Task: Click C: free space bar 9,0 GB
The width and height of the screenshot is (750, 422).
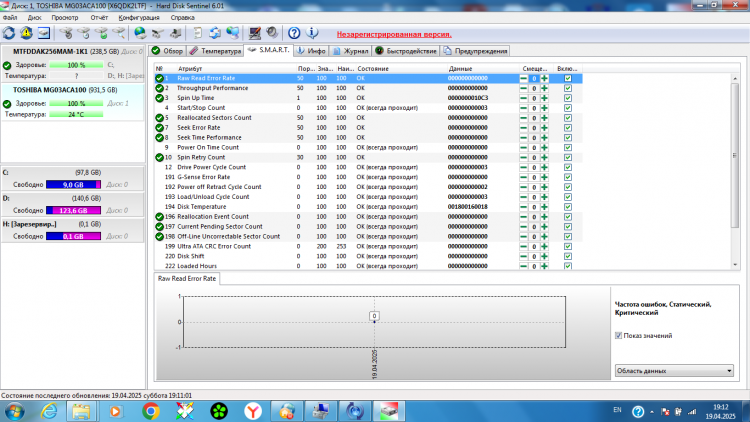Action: click(x=73, y=185)
